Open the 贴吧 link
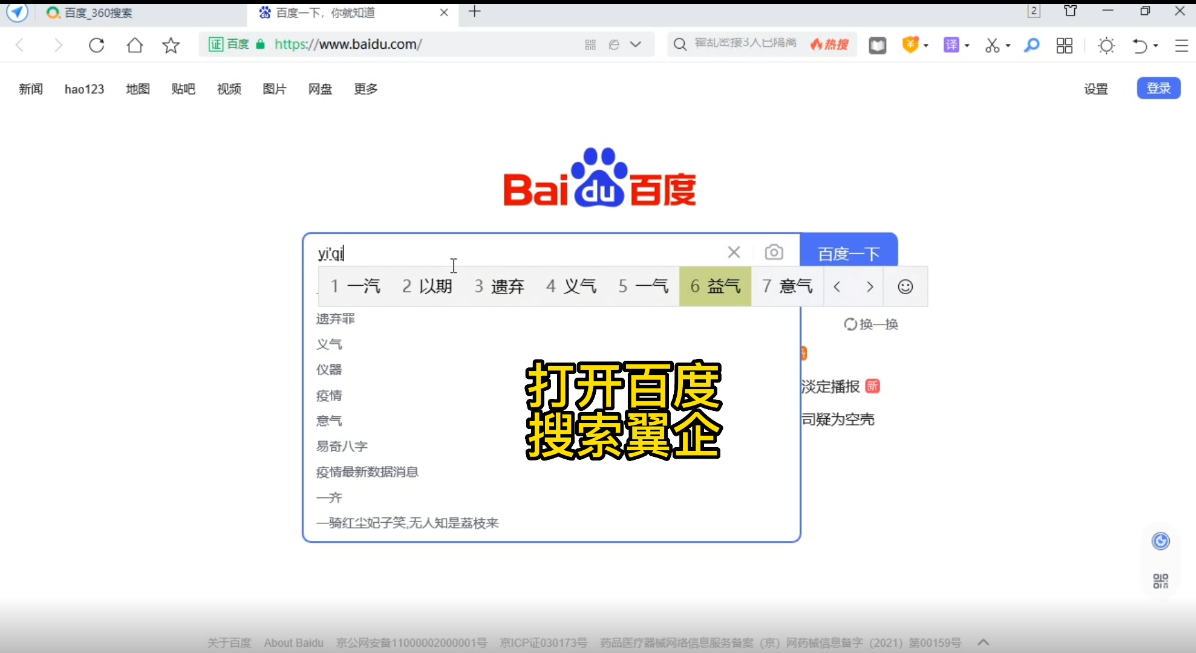The height and width of the screenshot is (653, 1196). 183,89
